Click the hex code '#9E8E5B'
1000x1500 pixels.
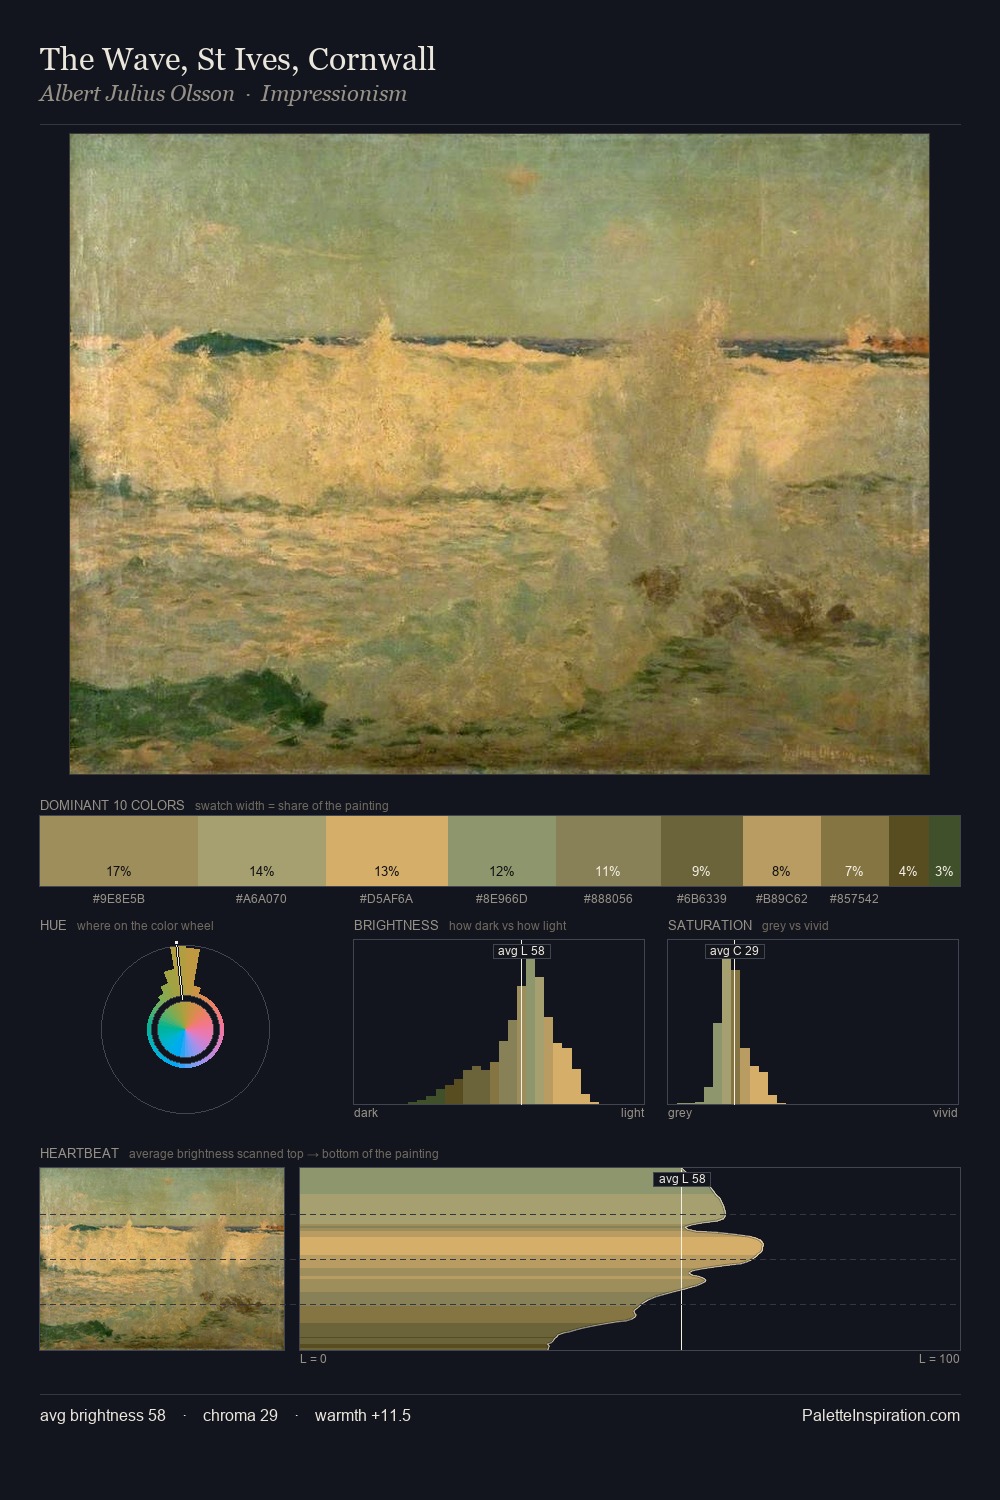click(119, 899)
